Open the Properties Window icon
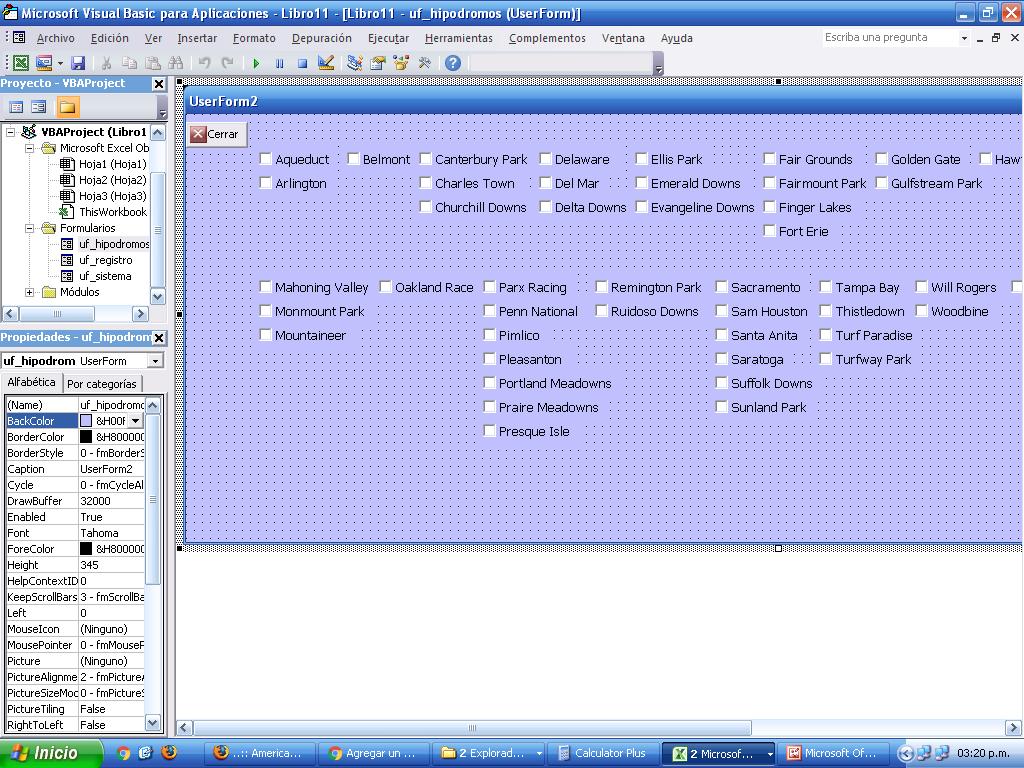Image resolution: width=1024 pixels, height=768 pixels. 377,63
